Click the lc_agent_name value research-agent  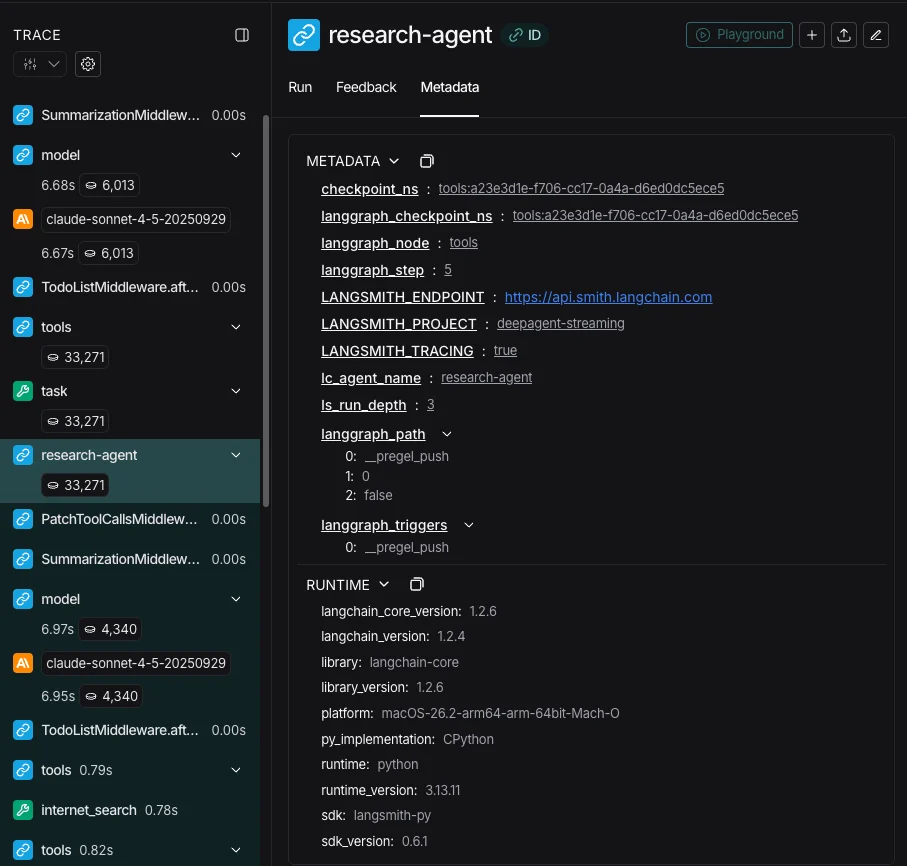pyautogui.click(x=486, y=377)
